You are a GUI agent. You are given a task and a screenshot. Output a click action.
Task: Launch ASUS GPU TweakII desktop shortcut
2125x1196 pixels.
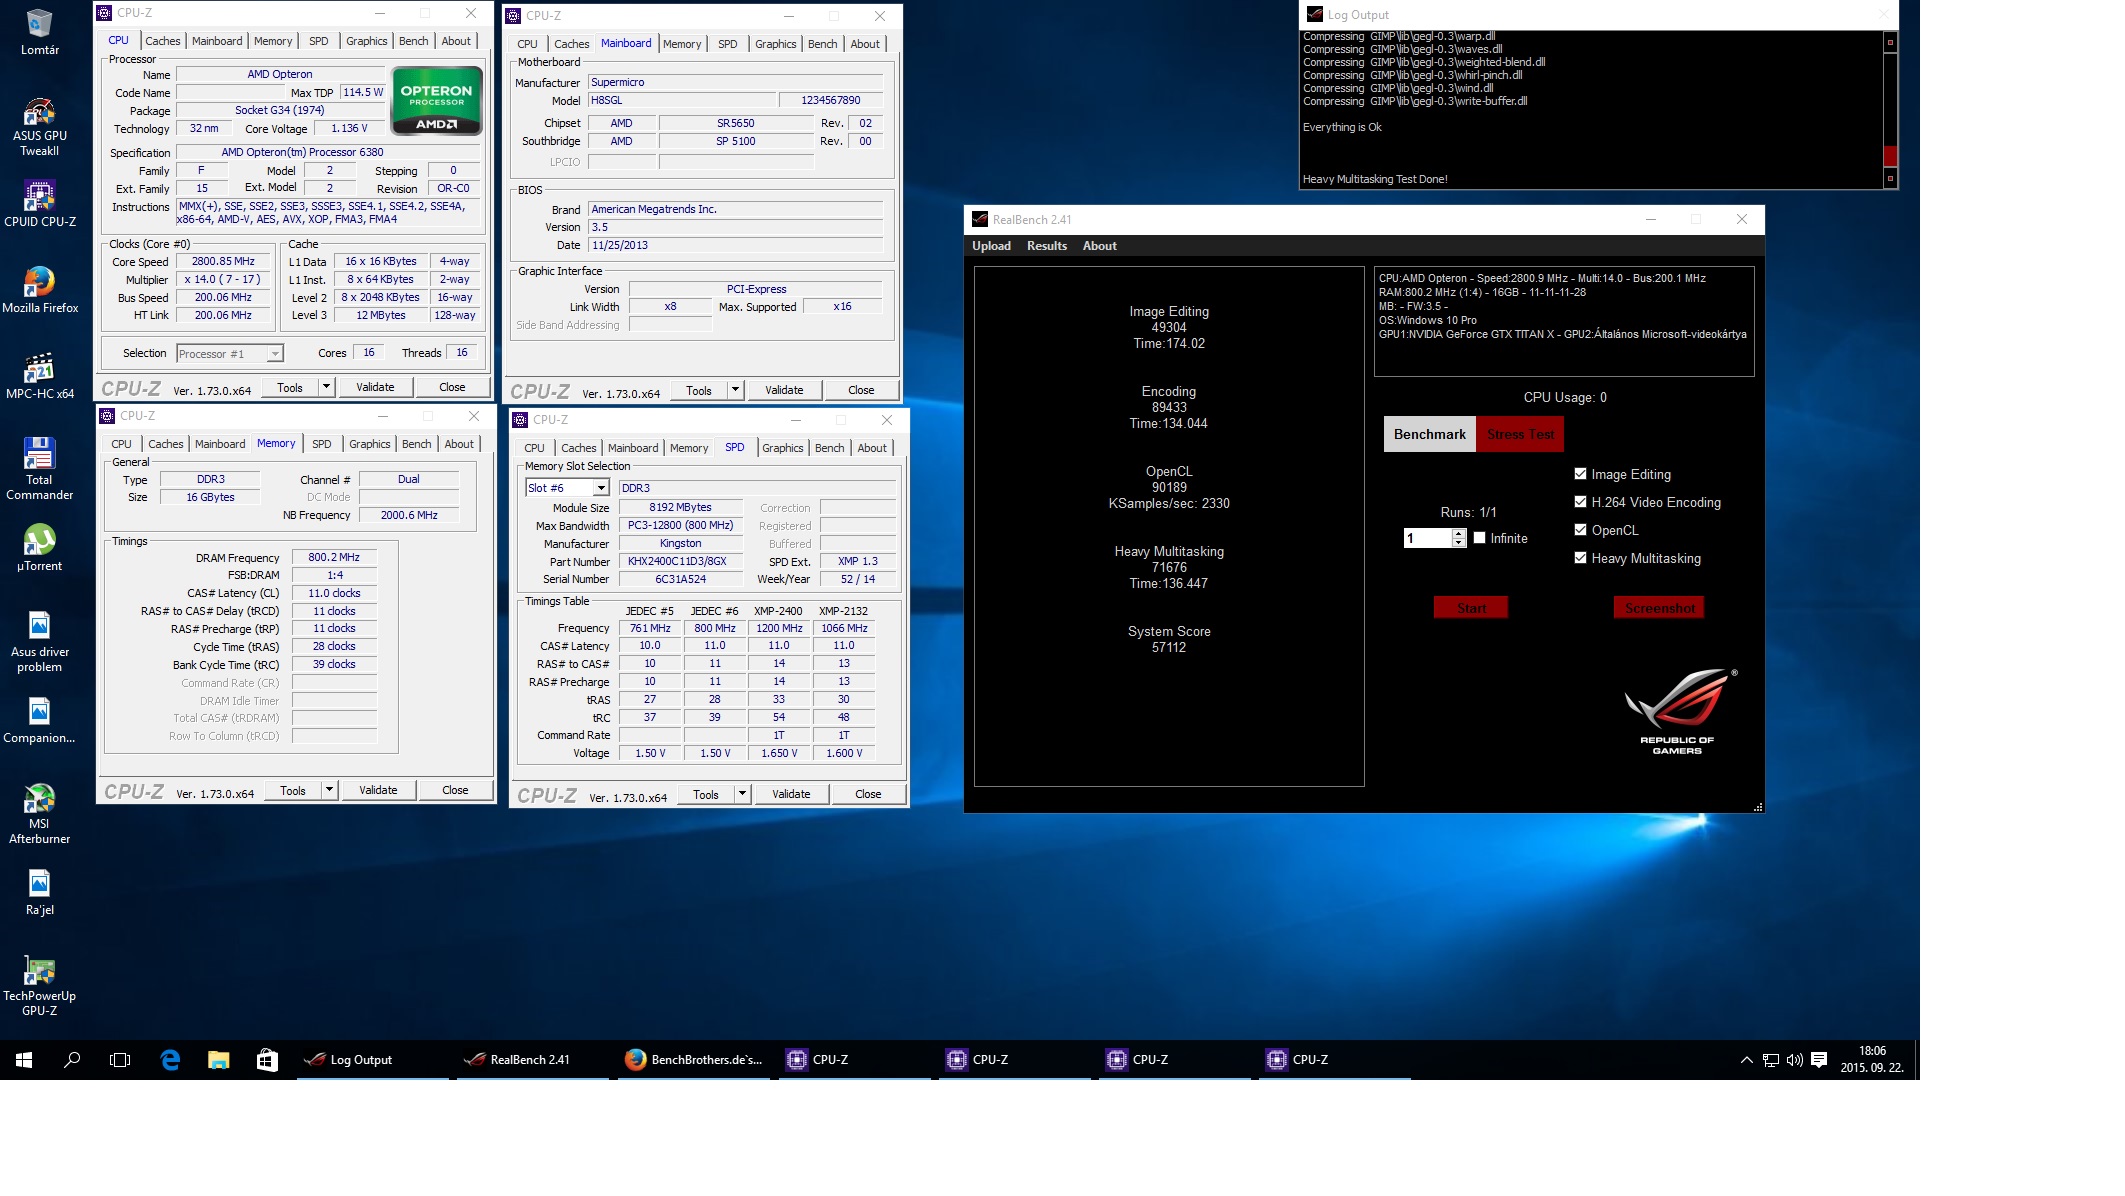coord(39,127)
